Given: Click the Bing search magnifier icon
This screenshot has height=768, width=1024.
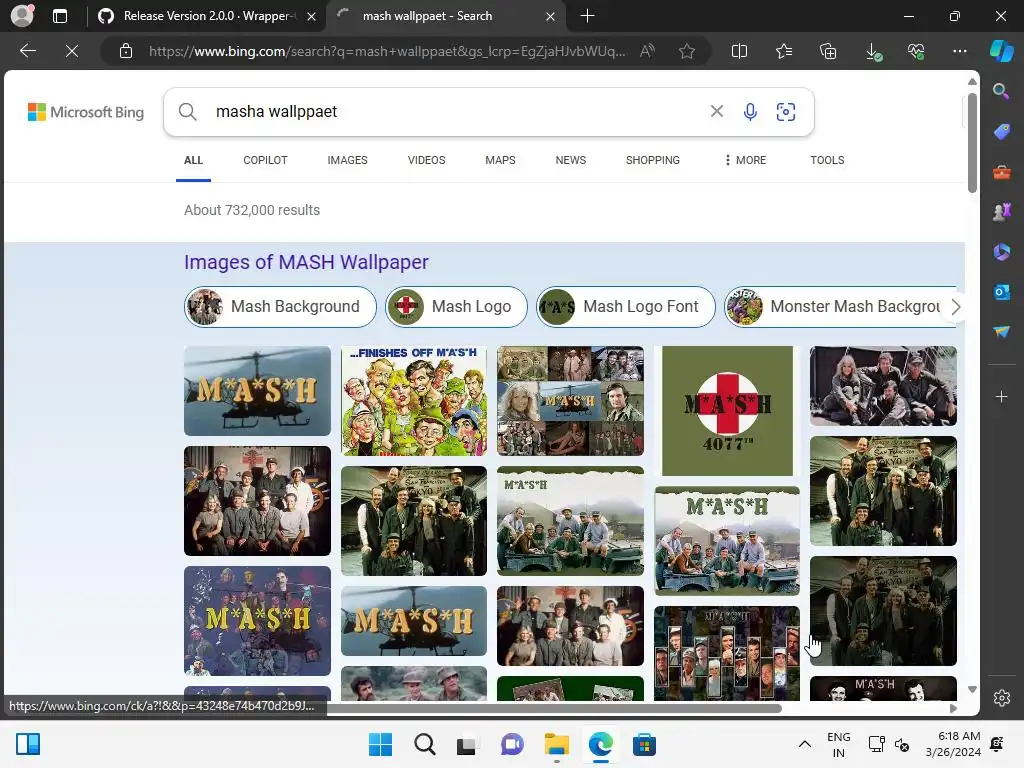Looking at the screenshot, I should pos(187,112).
